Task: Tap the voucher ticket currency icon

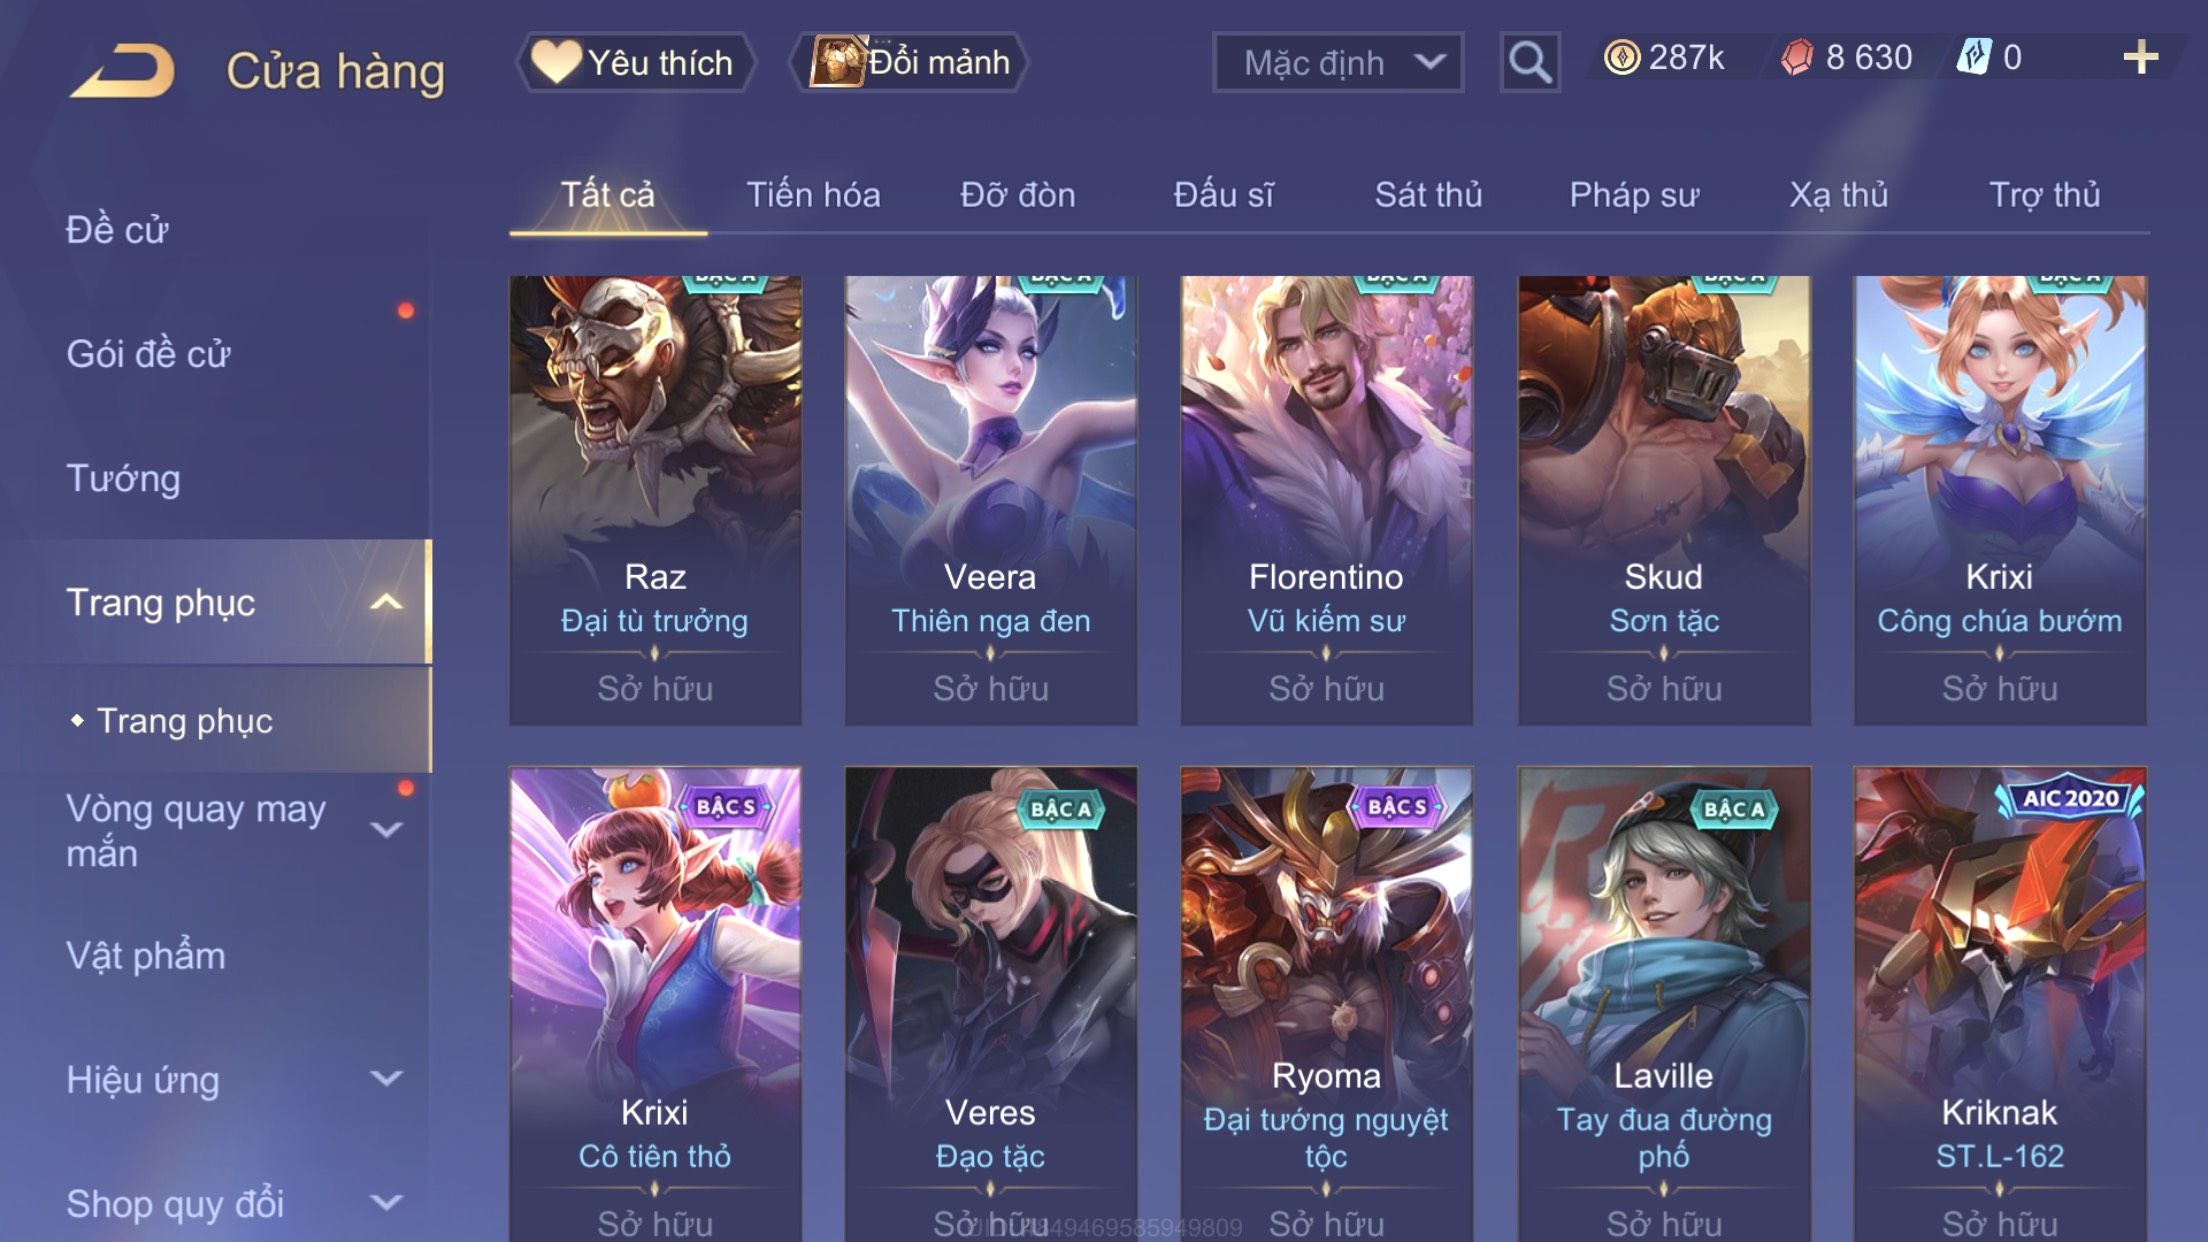Action: tap(1974, 57)
